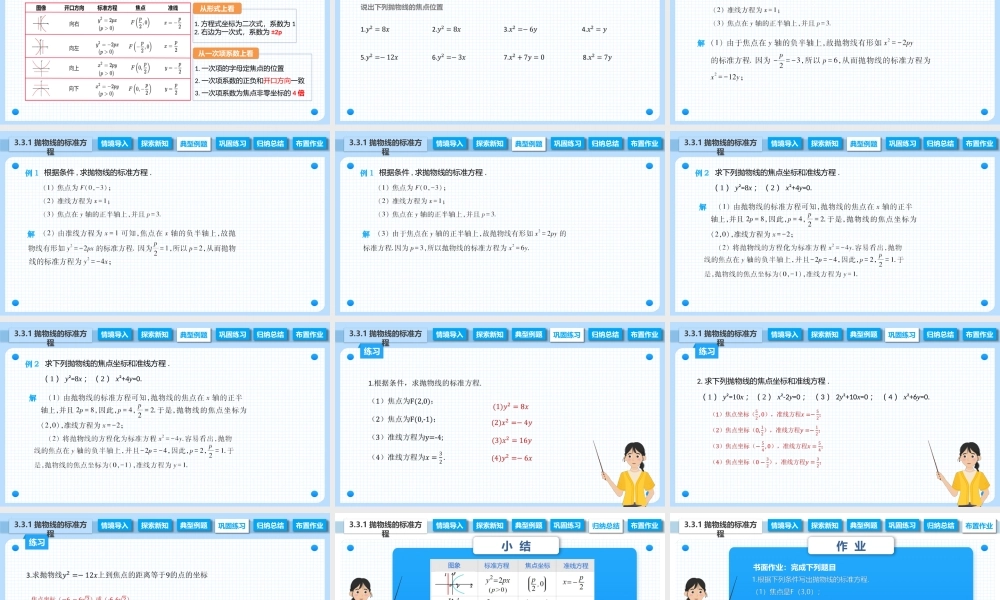Open 情境导入 tab on the 解(2) example slide
The height and width of the screenshot is (600, 1000).
click(114, 143)
